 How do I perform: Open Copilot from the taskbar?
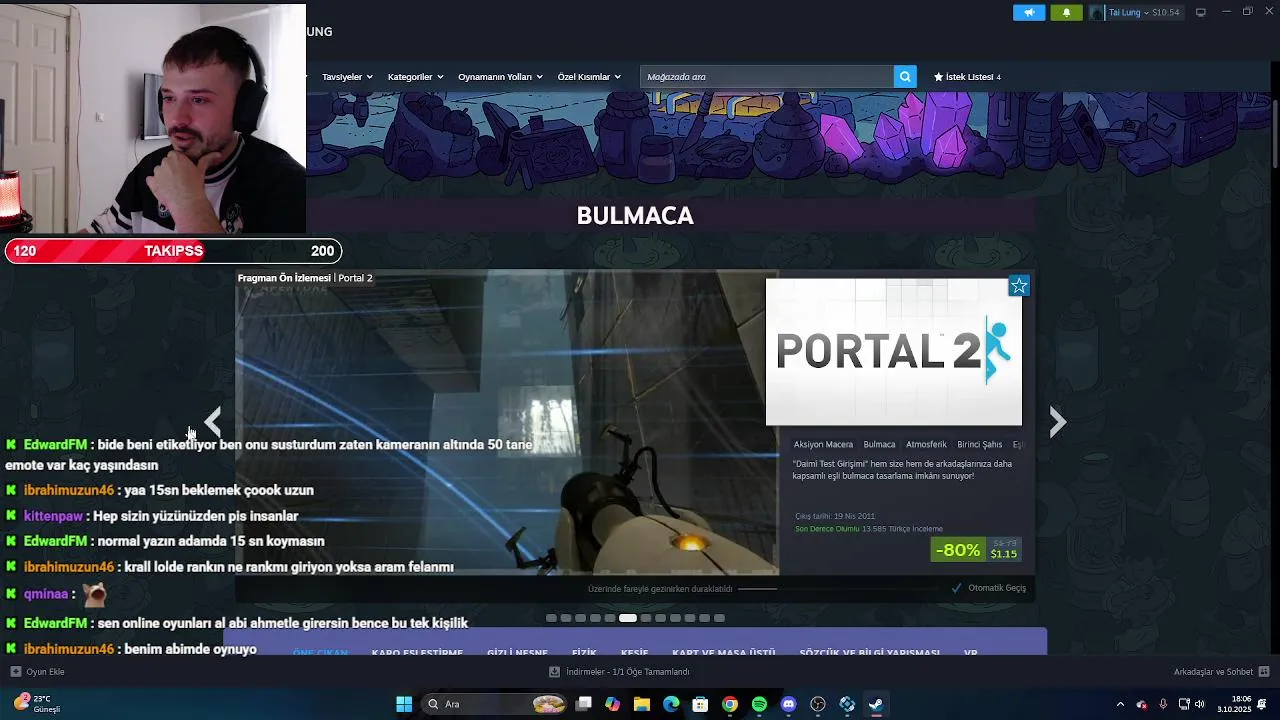613,704
